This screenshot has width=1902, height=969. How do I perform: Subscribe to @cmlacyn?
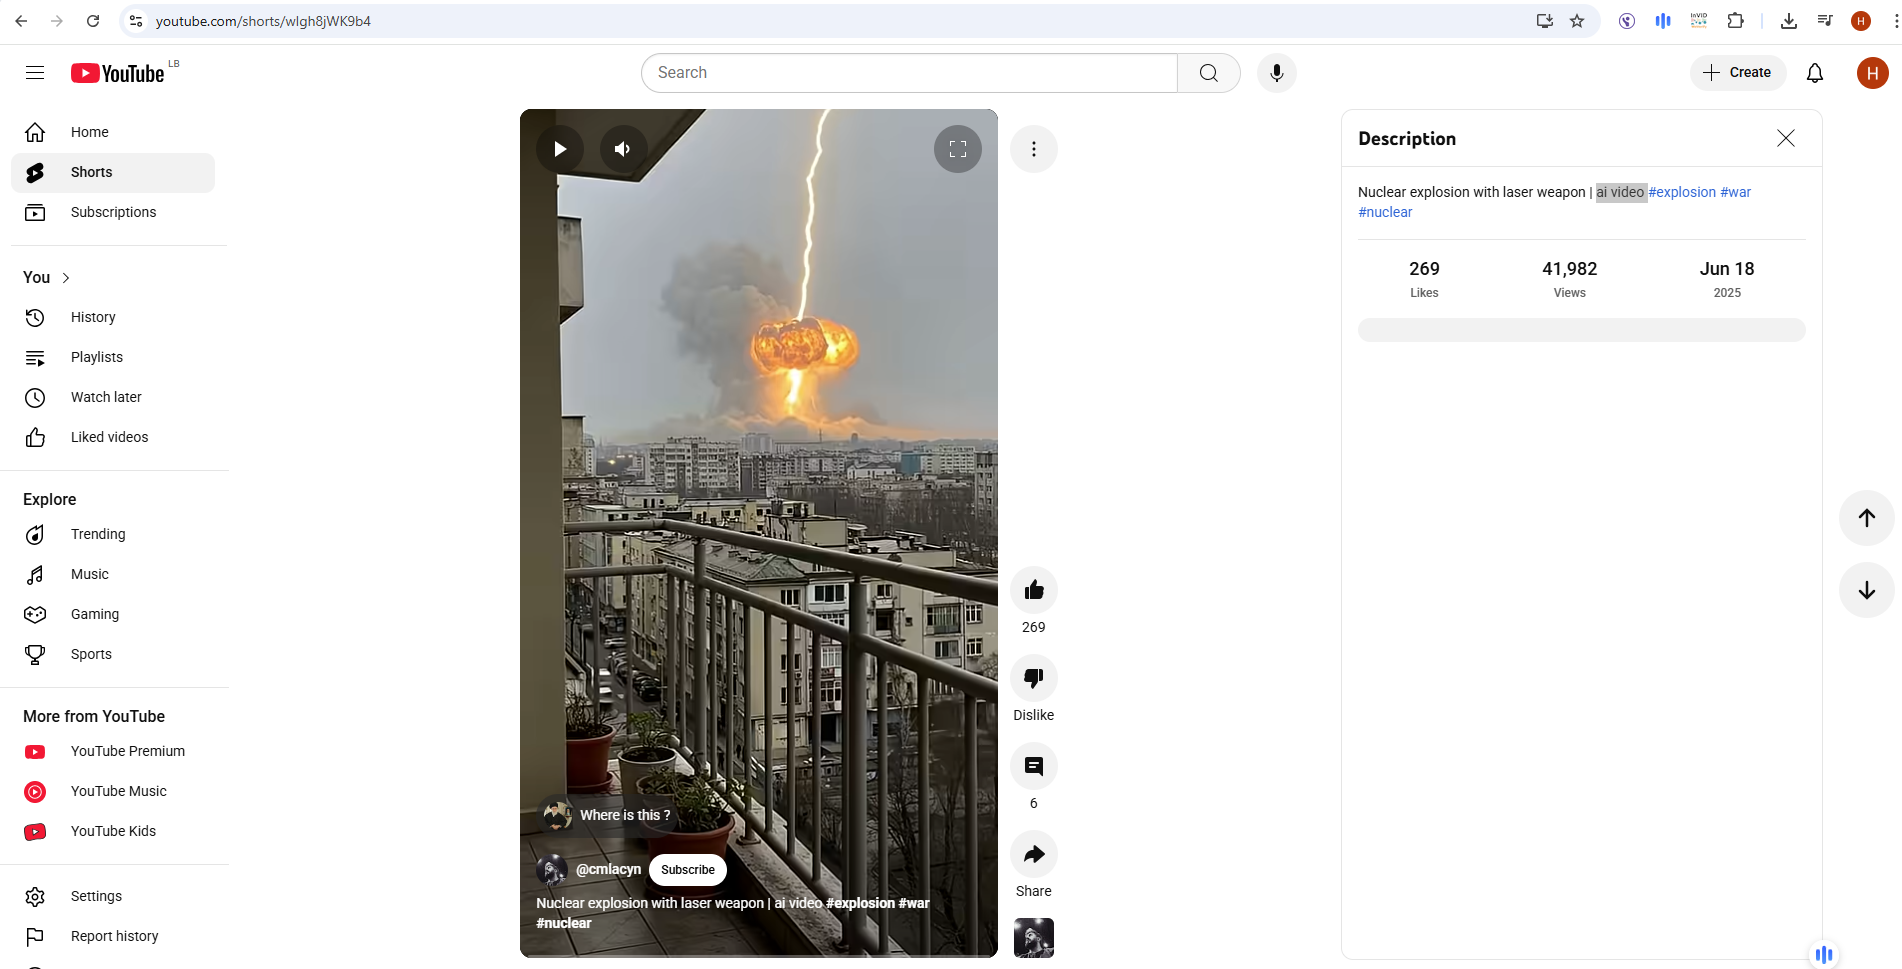(x=688, y=870)
